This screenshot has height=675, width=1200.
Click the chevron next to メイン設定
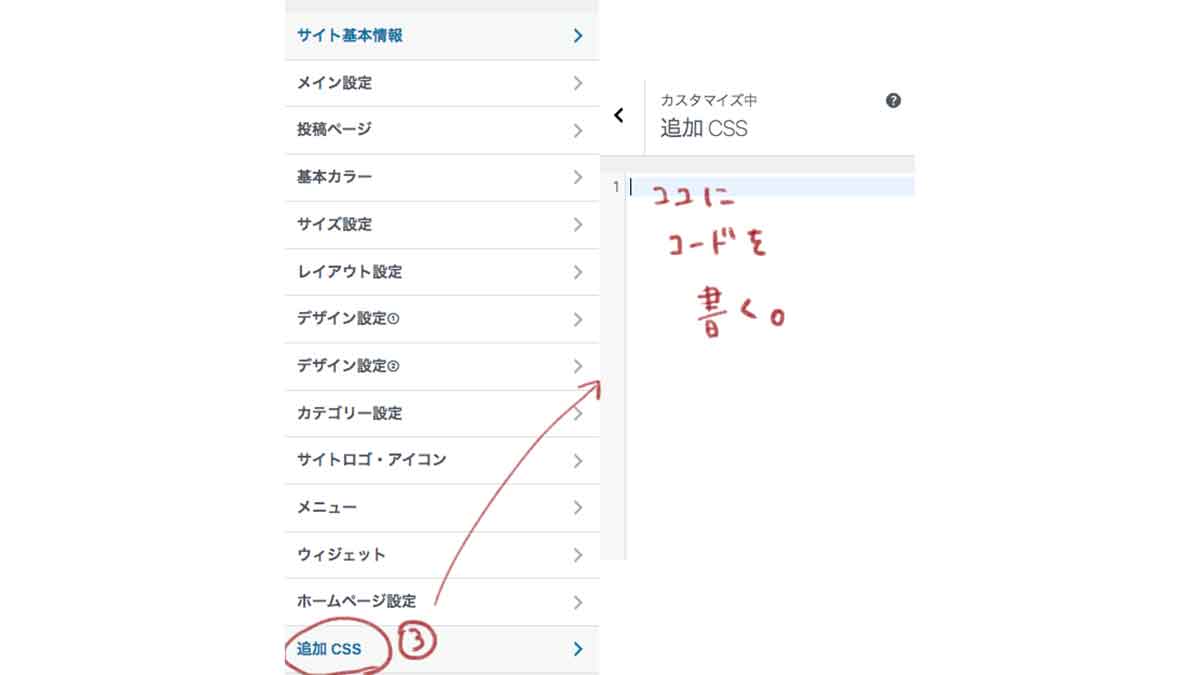(577, 83)
